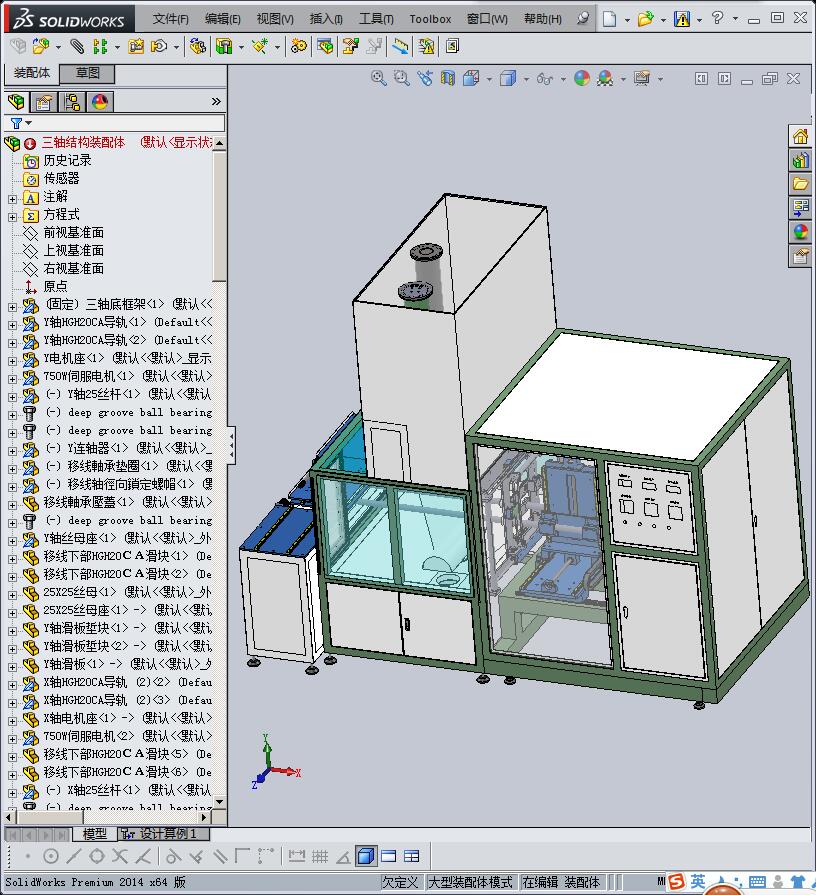Click the paperclip Mate icon in toolbar
The image size is (816, 895).
pyautogui.click(x=76, y=46)
